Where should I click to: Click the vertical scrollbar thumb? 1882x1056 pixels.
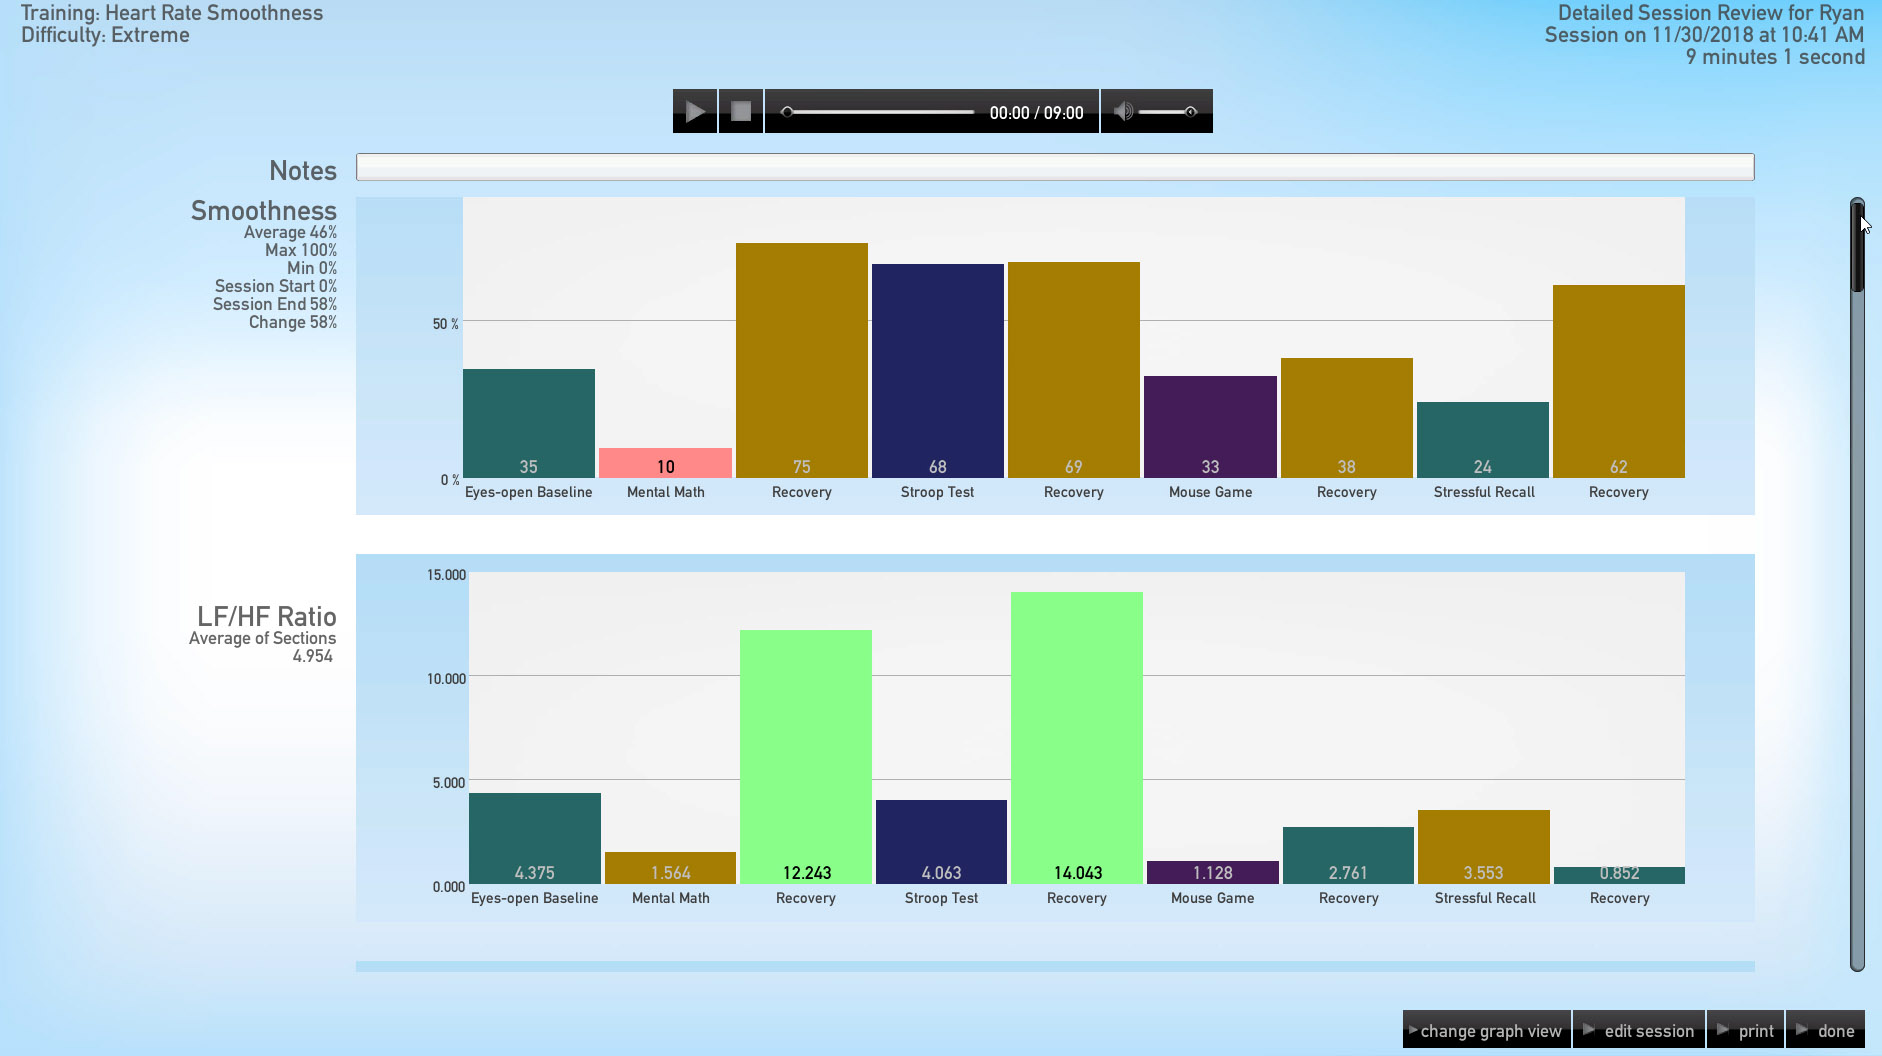tap(1857, 246)
